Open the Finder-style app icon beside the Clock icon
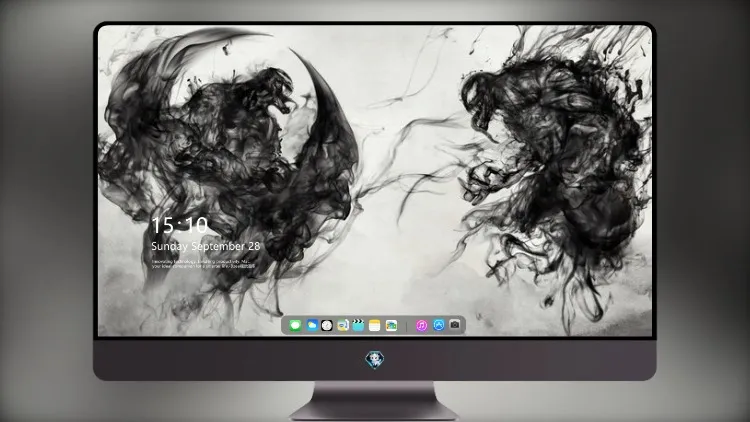The height and width of the screenshot is (422, 750). pyautogui.click(x=342, y=326)
